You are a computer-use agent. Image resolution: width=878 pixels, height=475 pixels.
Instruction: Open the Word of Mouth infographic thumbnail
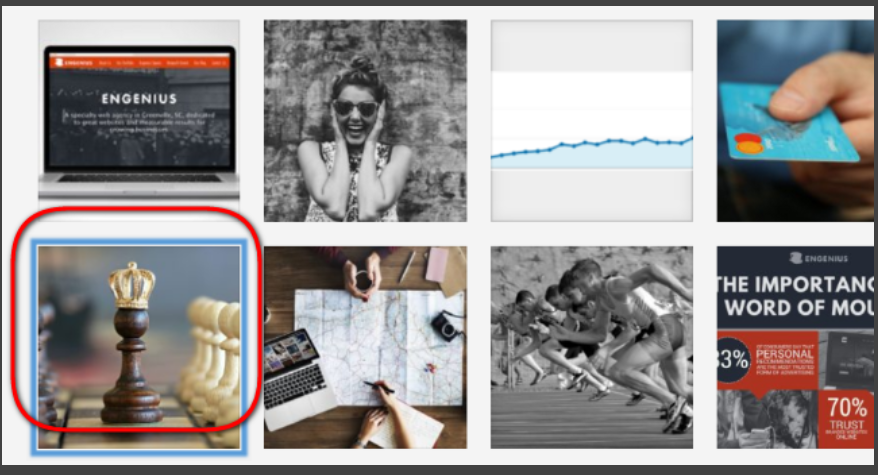796,347
